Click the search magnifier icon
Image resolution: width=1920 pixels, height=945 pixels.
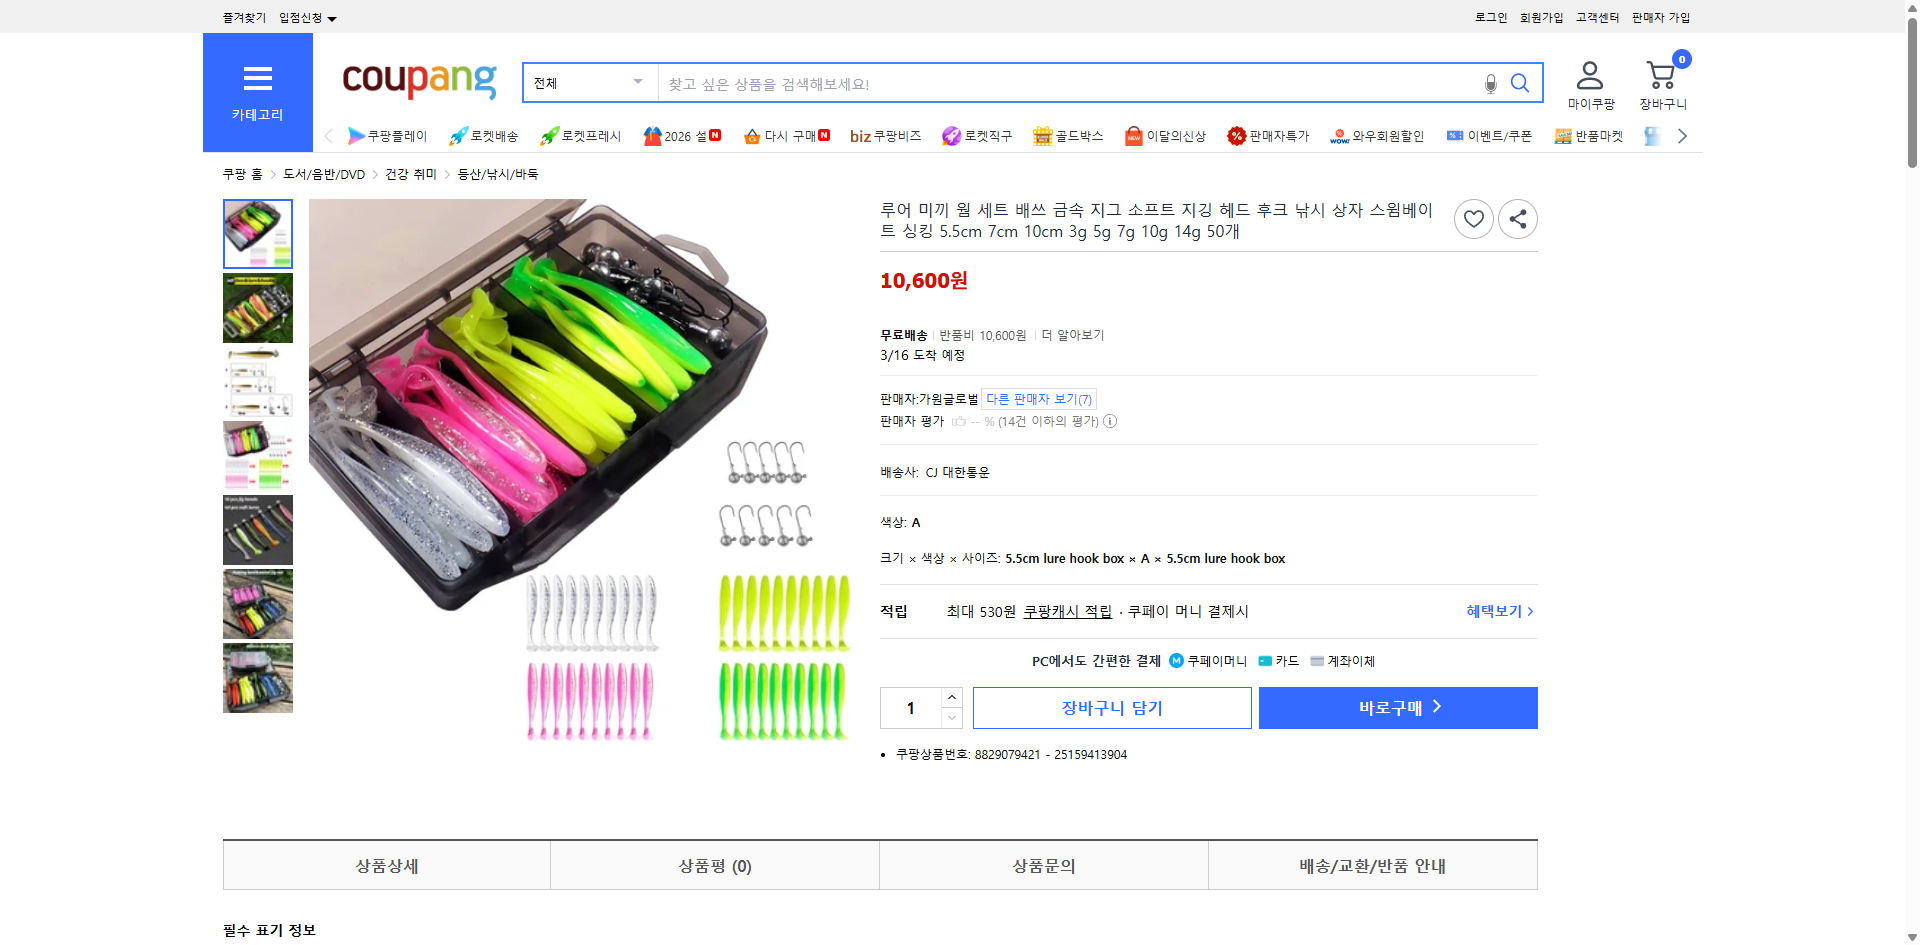tap(1519, 83)
